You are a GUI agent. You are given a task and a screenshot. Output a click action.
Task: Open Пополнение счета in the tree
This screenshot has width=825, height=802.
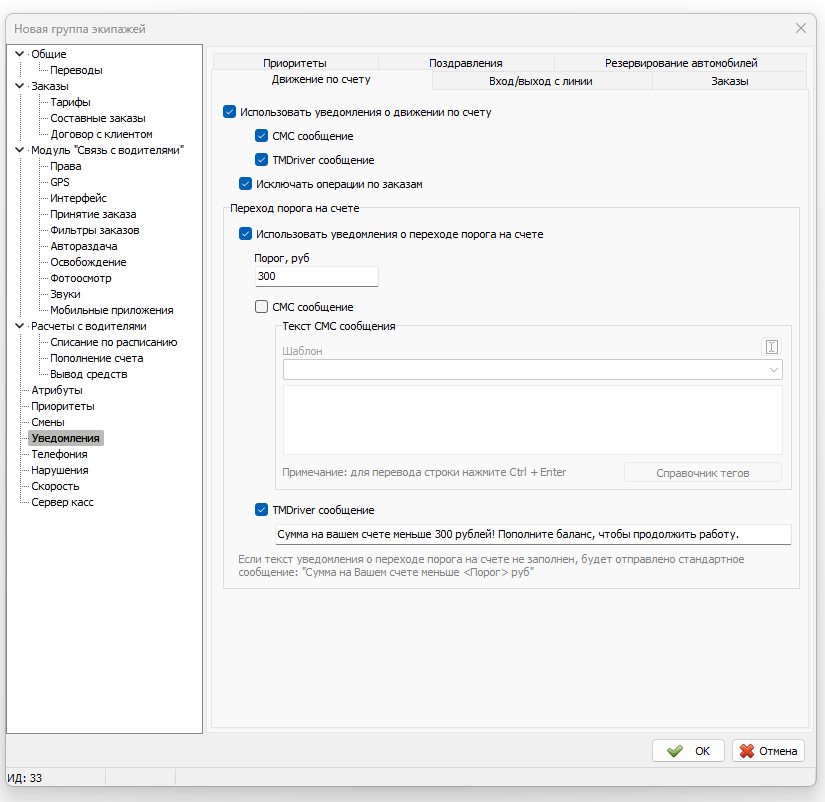pos(96,358)
